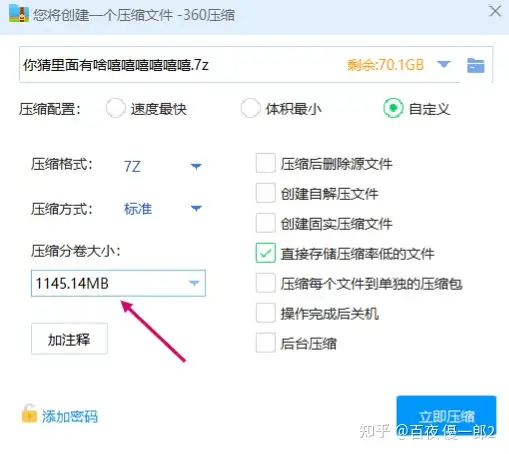Uncheck 直接存储压缩率低的文件 checkbox

point(266,253)
